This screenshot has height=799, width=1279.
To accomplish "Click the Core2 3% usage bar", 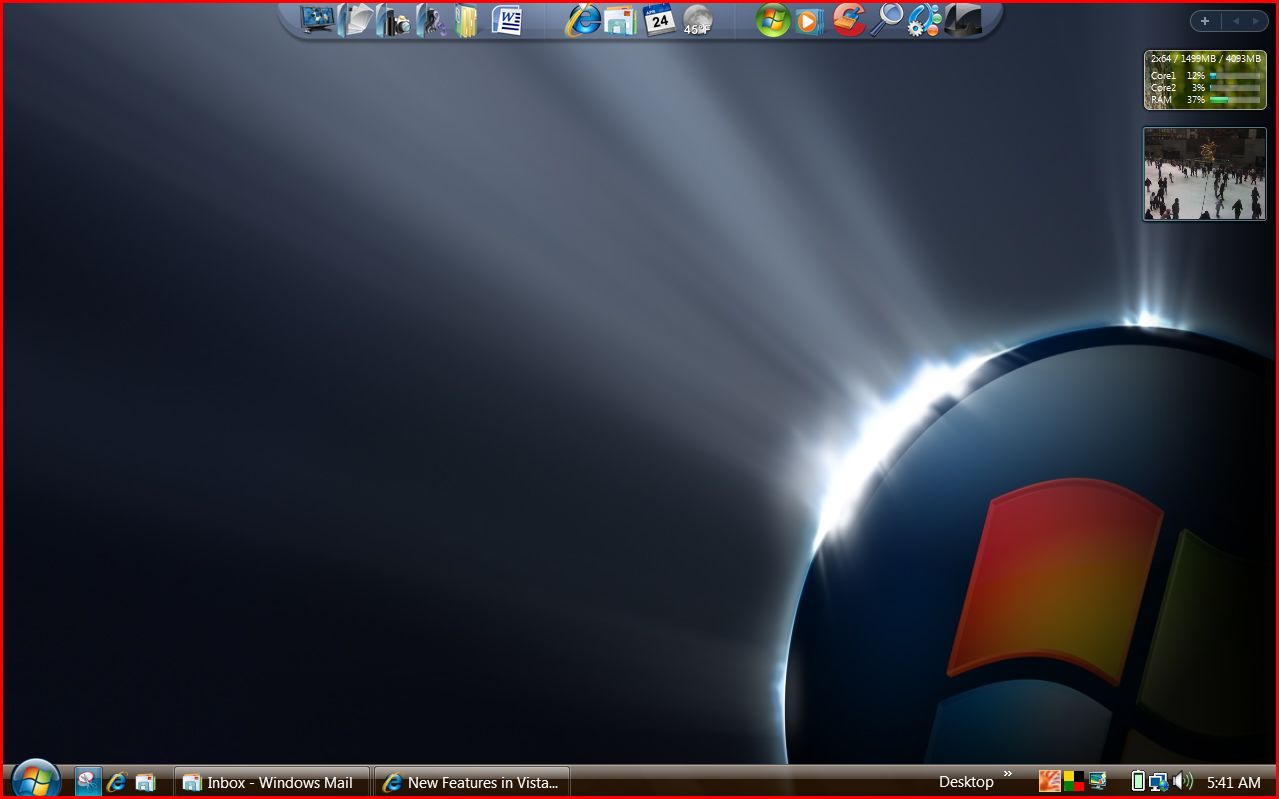I will (1235, 88).
